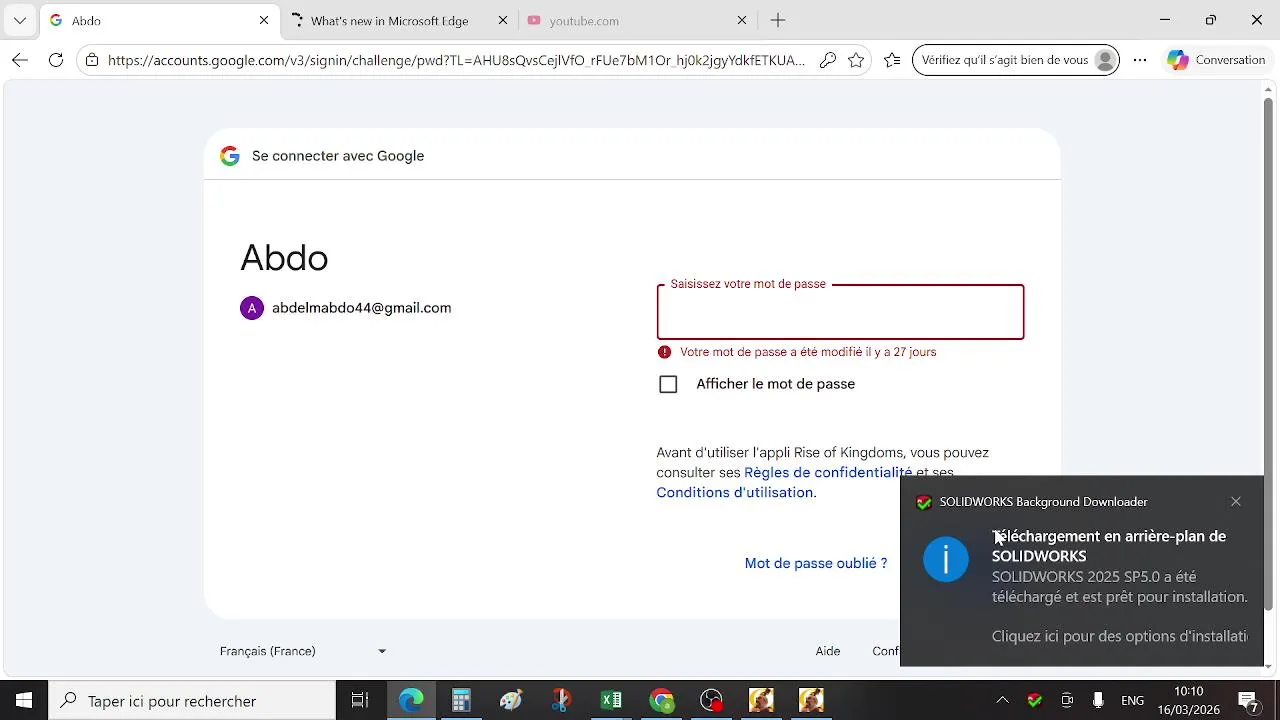Switch to What's new in Microsoft Edge tab
The image size is (1280, 720).
[390, 20]
